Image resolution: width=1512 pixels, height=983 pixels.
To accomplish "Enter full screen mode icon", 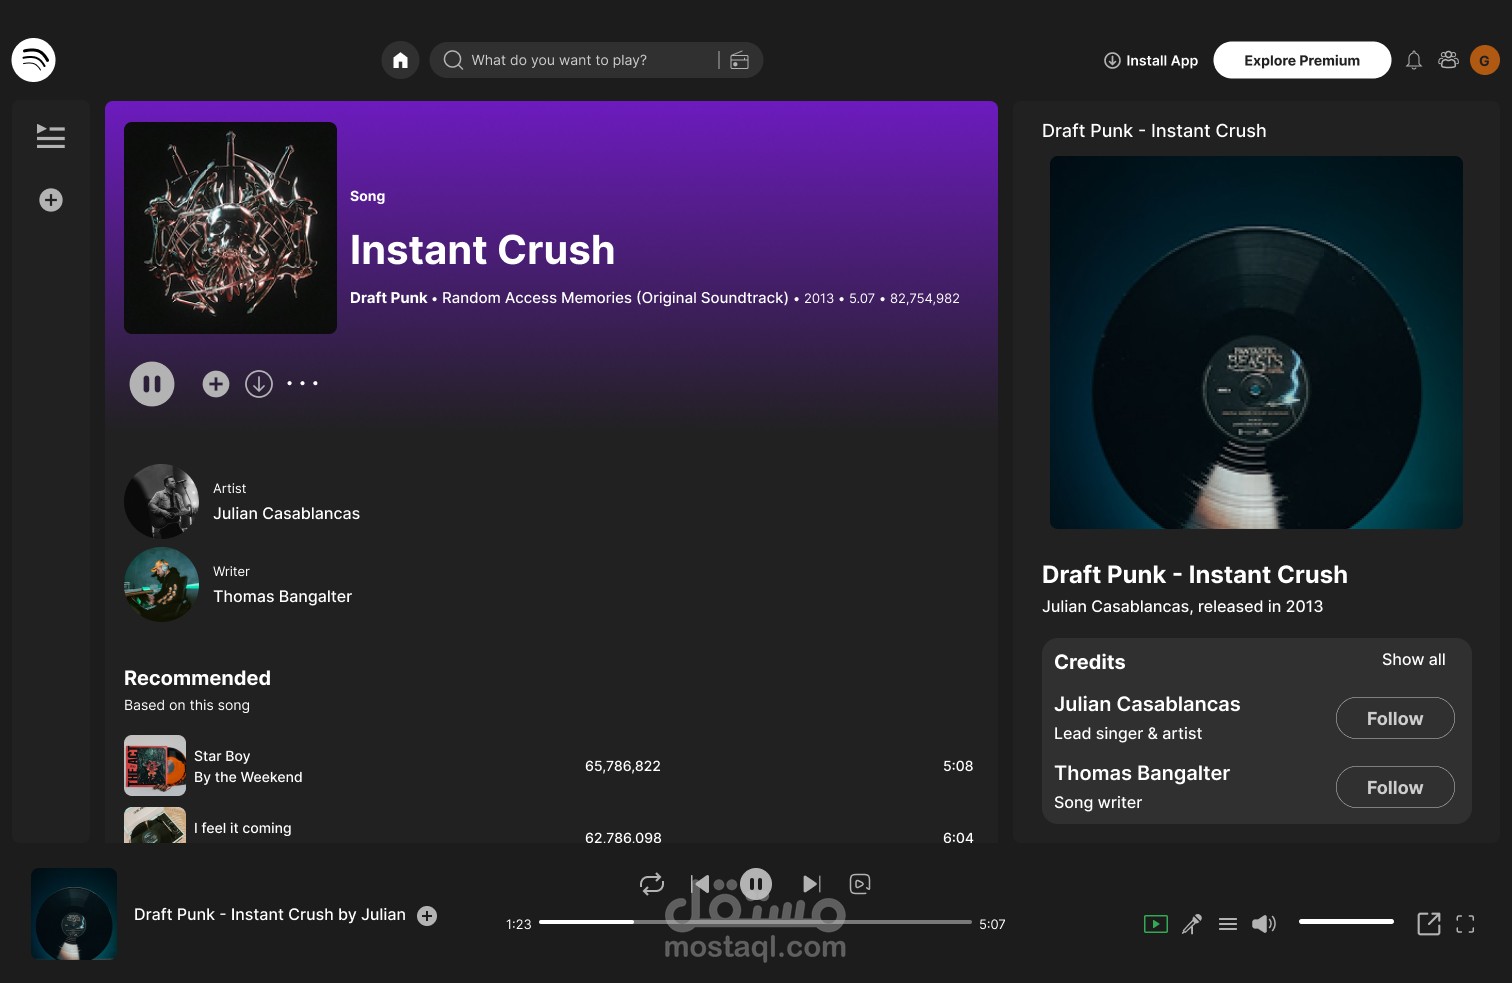I will (x=1465, y=924).
